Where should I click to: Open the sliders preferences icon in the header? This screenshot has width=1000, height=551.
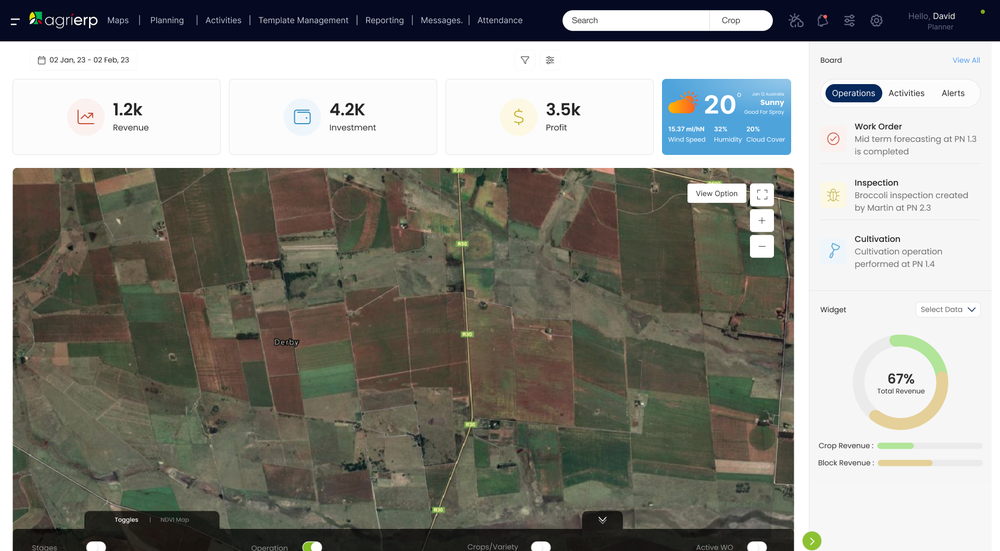[849, 20]
